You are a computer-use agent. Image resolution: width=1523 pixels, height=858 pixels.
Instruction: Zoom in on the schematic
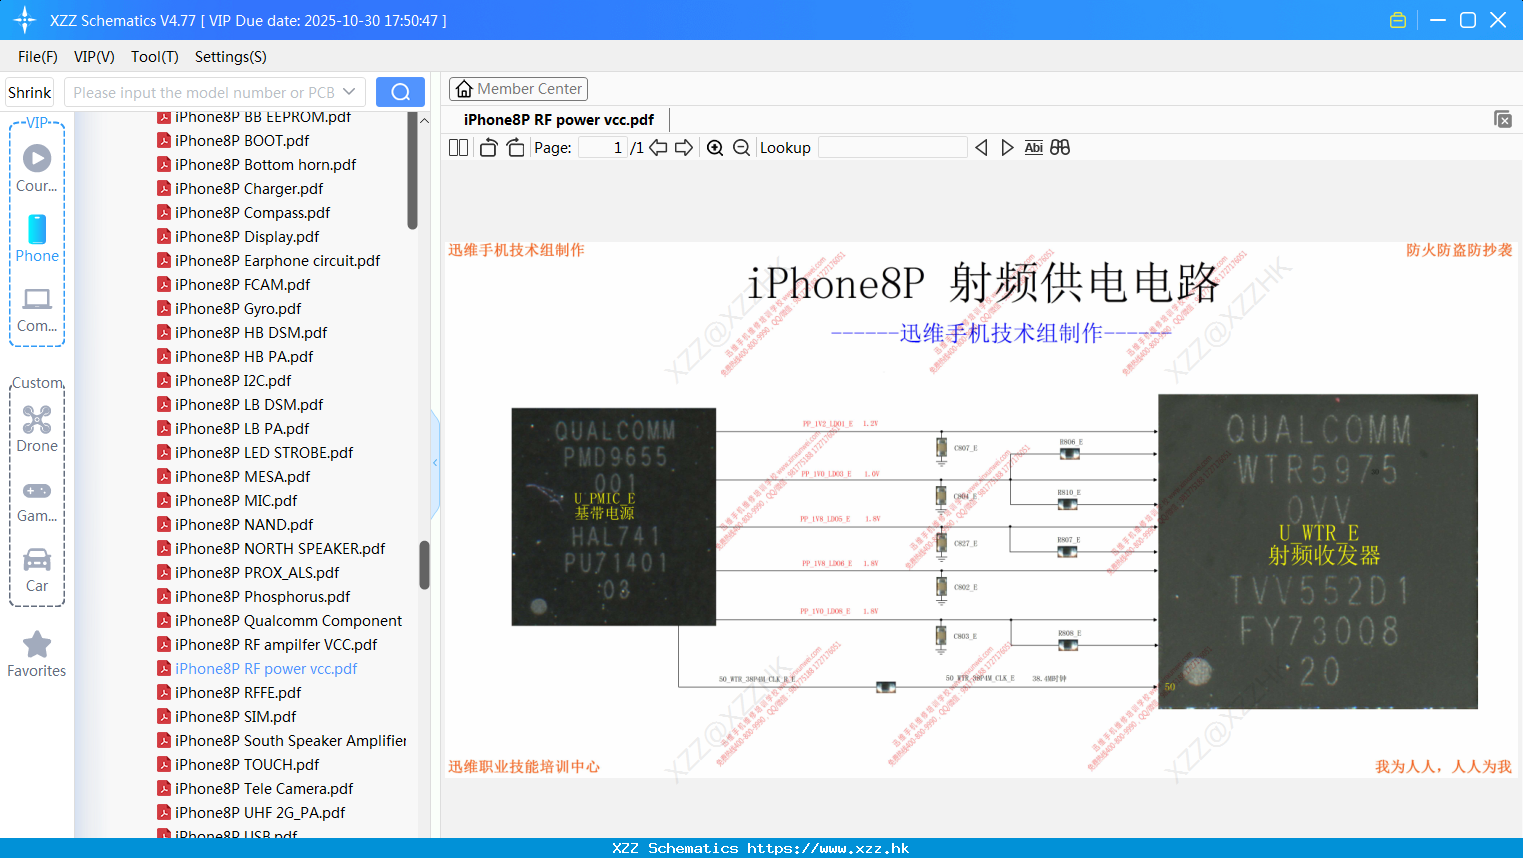pyautogui.click(x=715, y=148)
